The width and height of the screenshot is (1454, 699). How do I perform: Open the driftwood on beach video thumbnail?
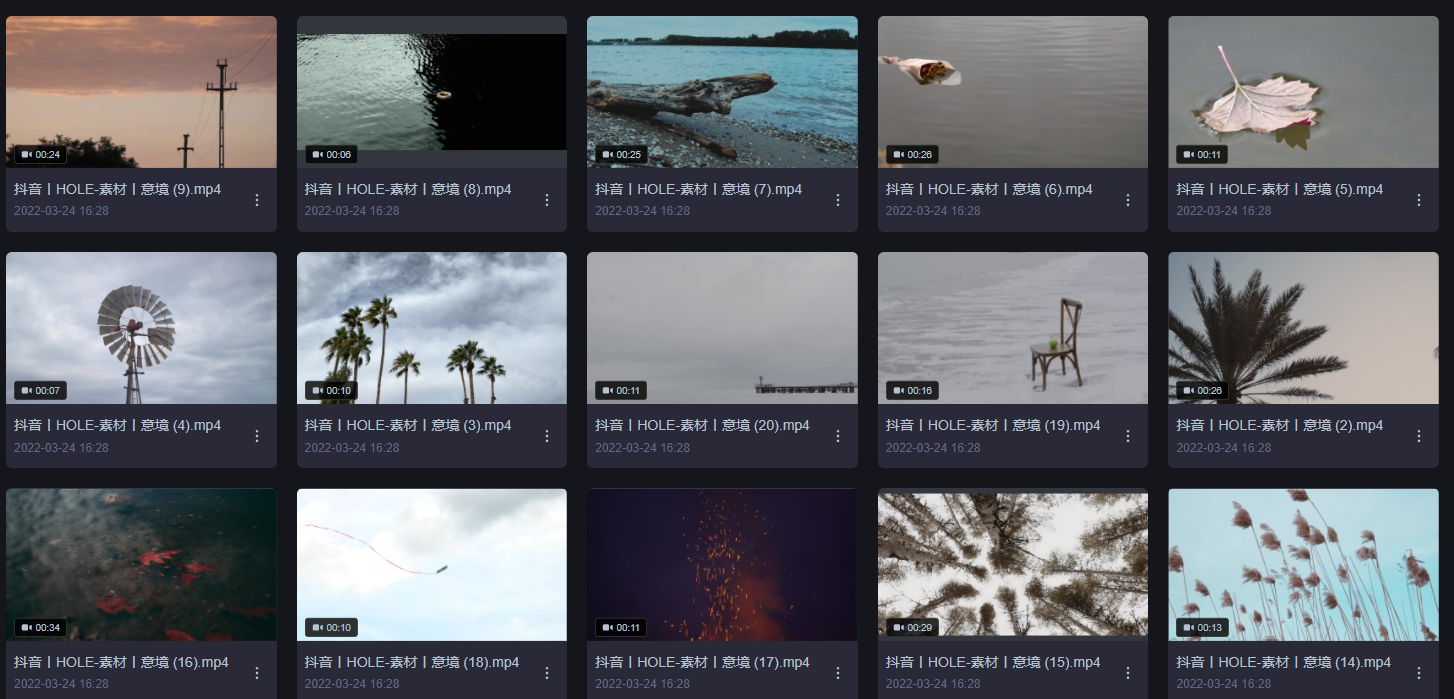click(x=722, y=92)
